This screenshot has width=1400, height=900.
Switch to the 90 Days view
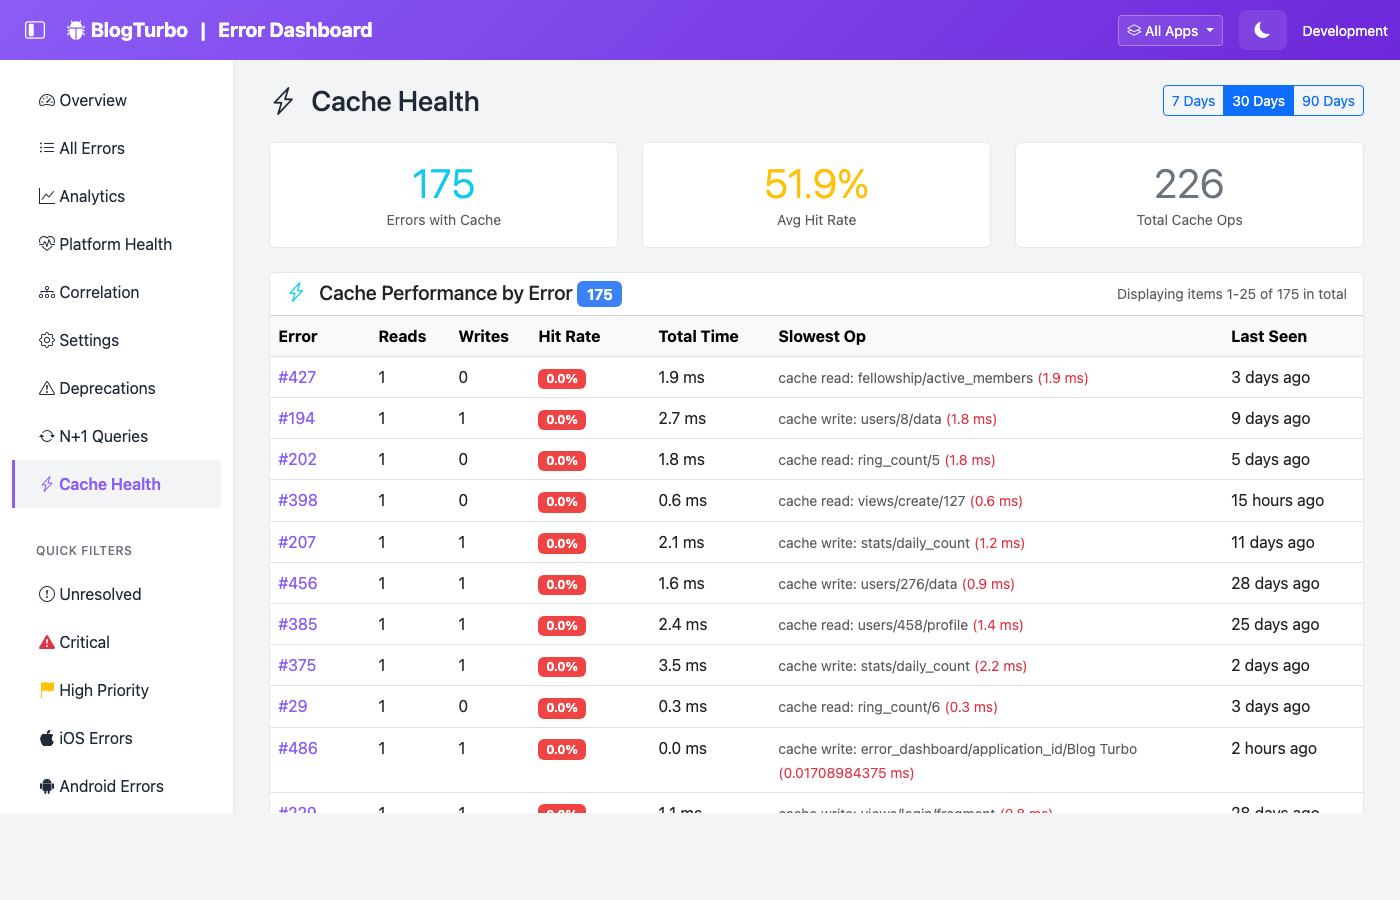pos(1328,100)
